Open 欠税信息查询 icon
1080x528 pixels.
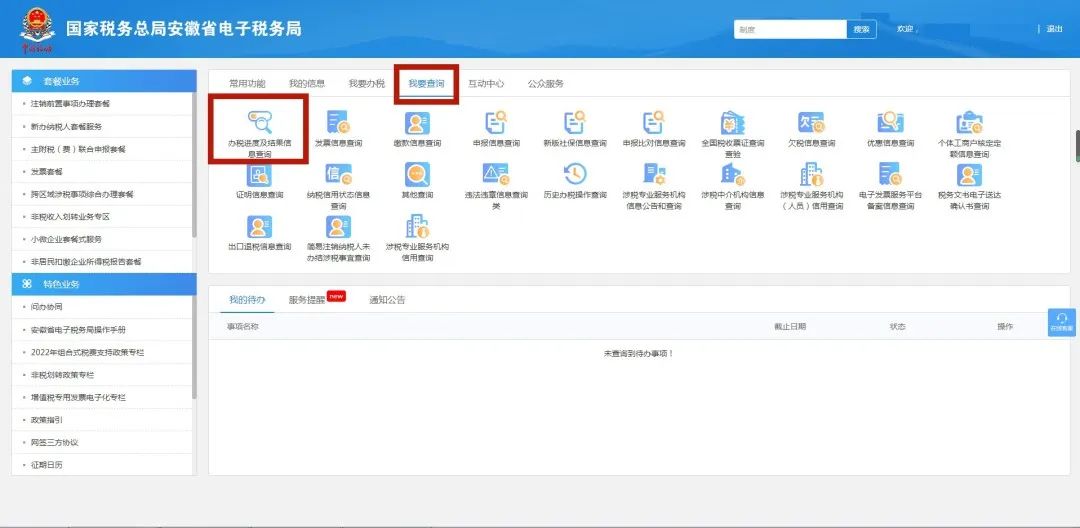point(811,122)
